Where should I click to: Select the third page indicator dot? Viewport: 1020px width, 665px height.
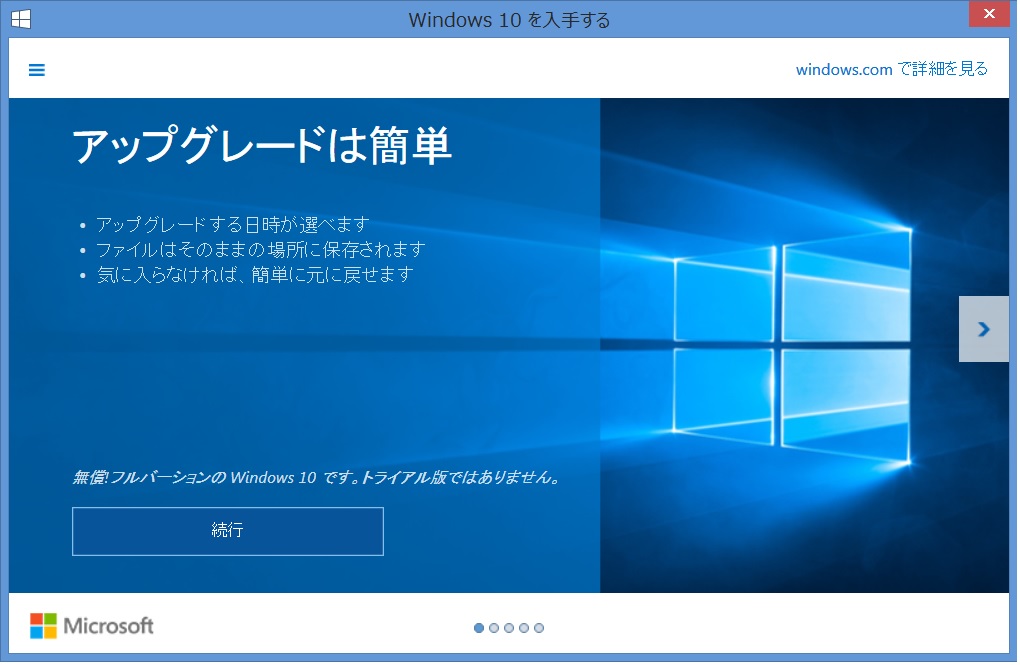tap(509, 628)
